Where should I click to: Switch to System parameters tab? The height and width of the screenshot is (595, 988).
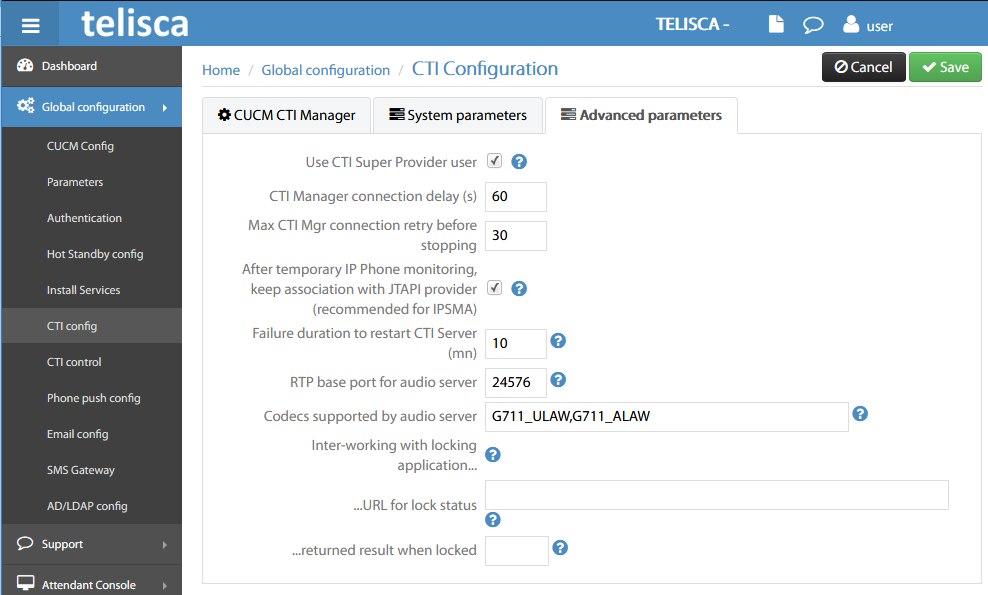(458, 115)
